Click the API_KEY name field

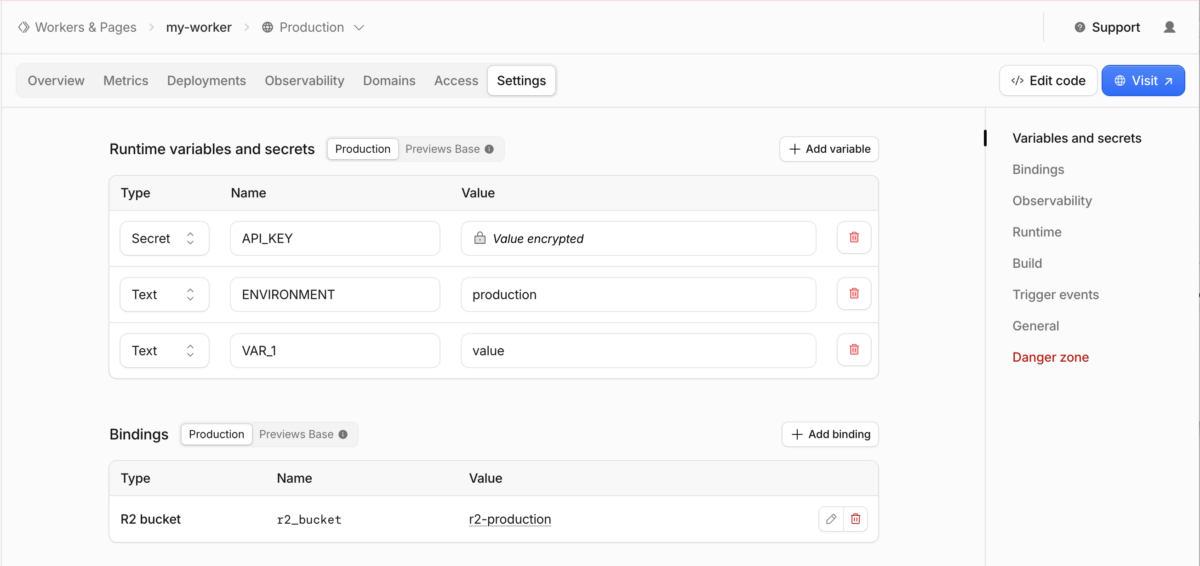[x=335, y=238]
